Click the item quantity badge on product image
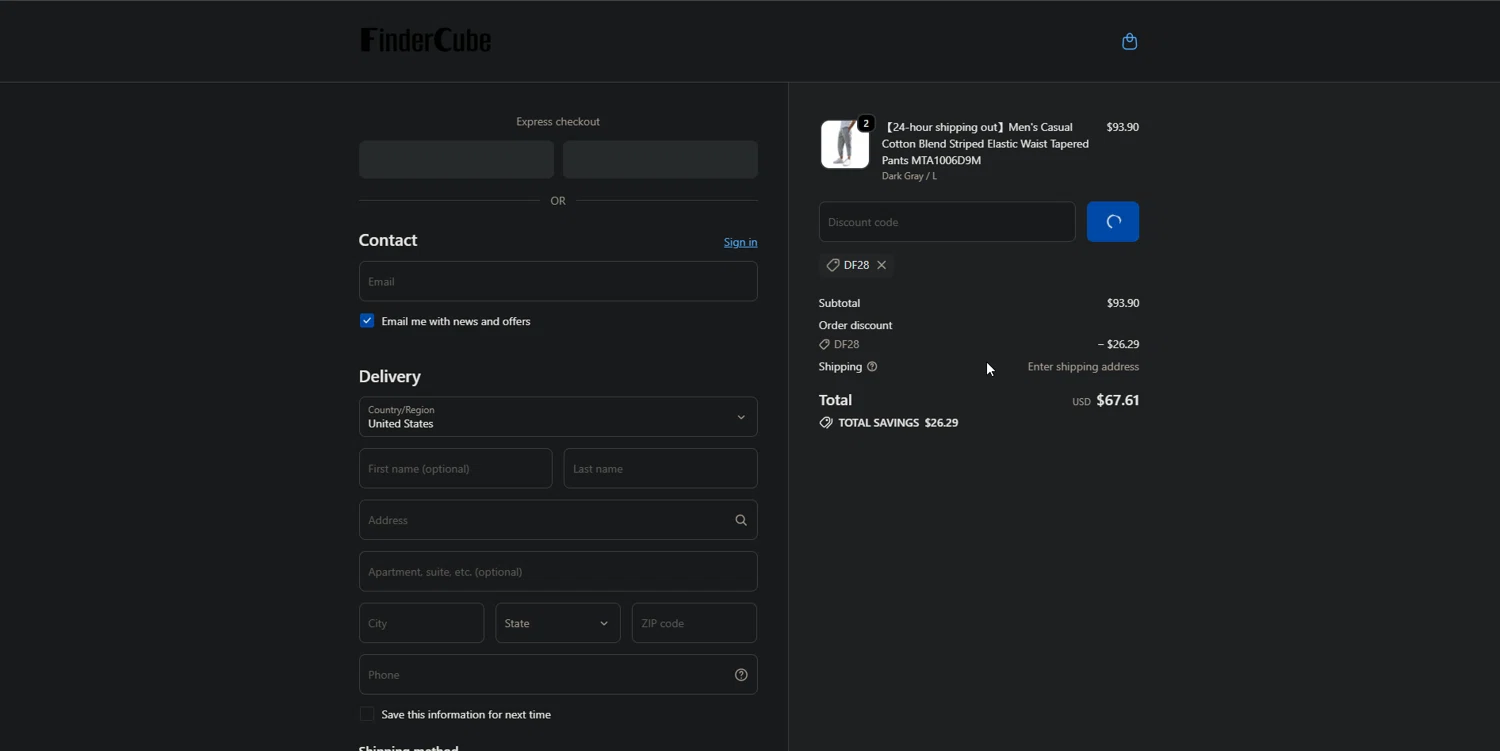 tap(866, 124)
